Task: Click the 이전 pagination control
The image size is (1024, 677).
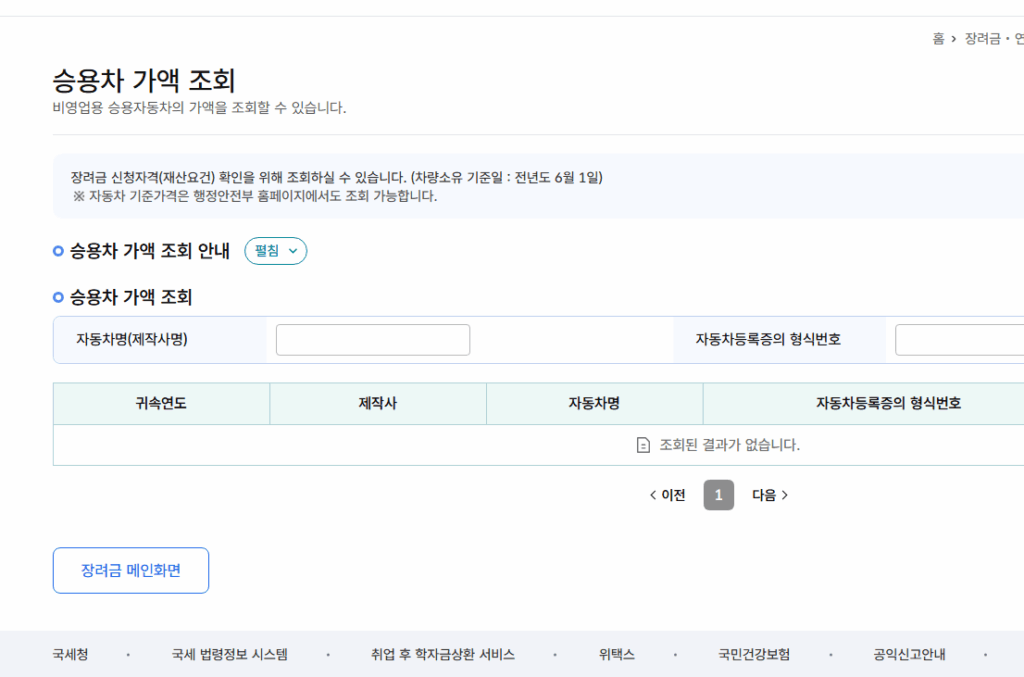Action: [666, 494]
